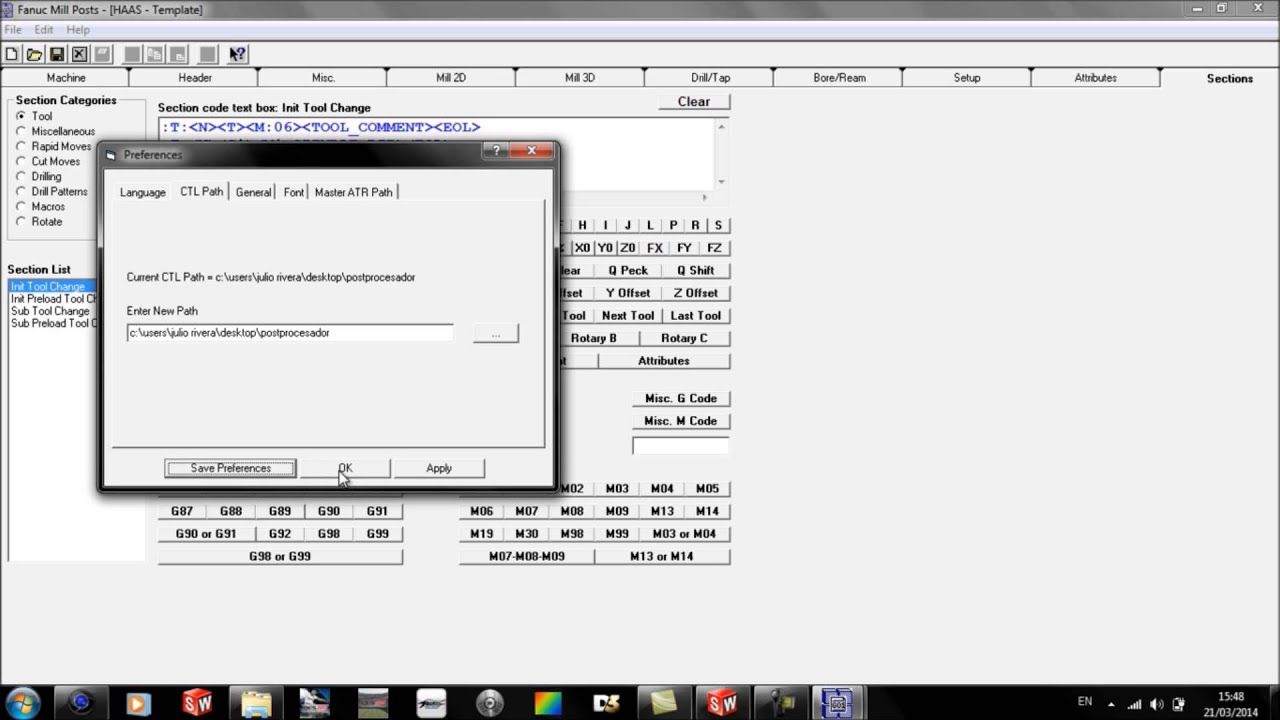This screenshot has width=1280, height=720.
Task: Click the M13 or M14 button
Action: [662, 556]
